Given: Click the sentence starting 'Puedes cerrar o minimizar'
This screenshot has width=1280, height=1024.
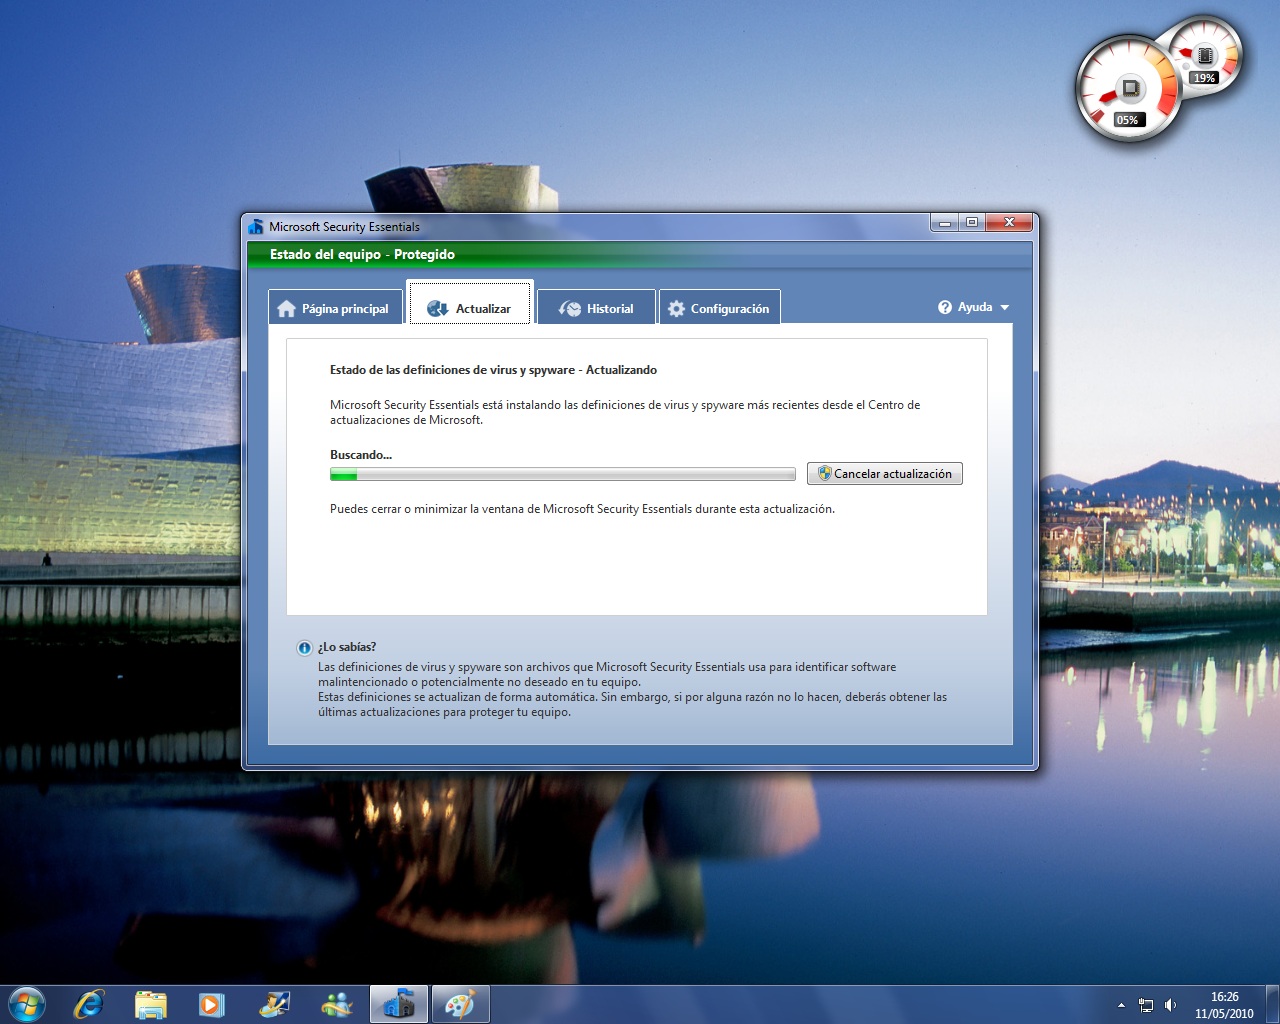Looking at the screenshot, I should click(582, 509).
